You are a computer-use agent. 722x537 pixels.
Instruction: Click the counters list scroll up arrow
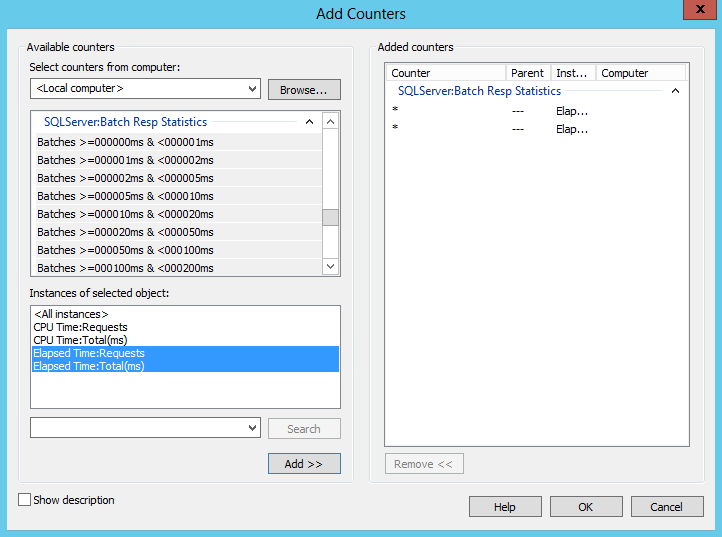click(x=330, y=122)
